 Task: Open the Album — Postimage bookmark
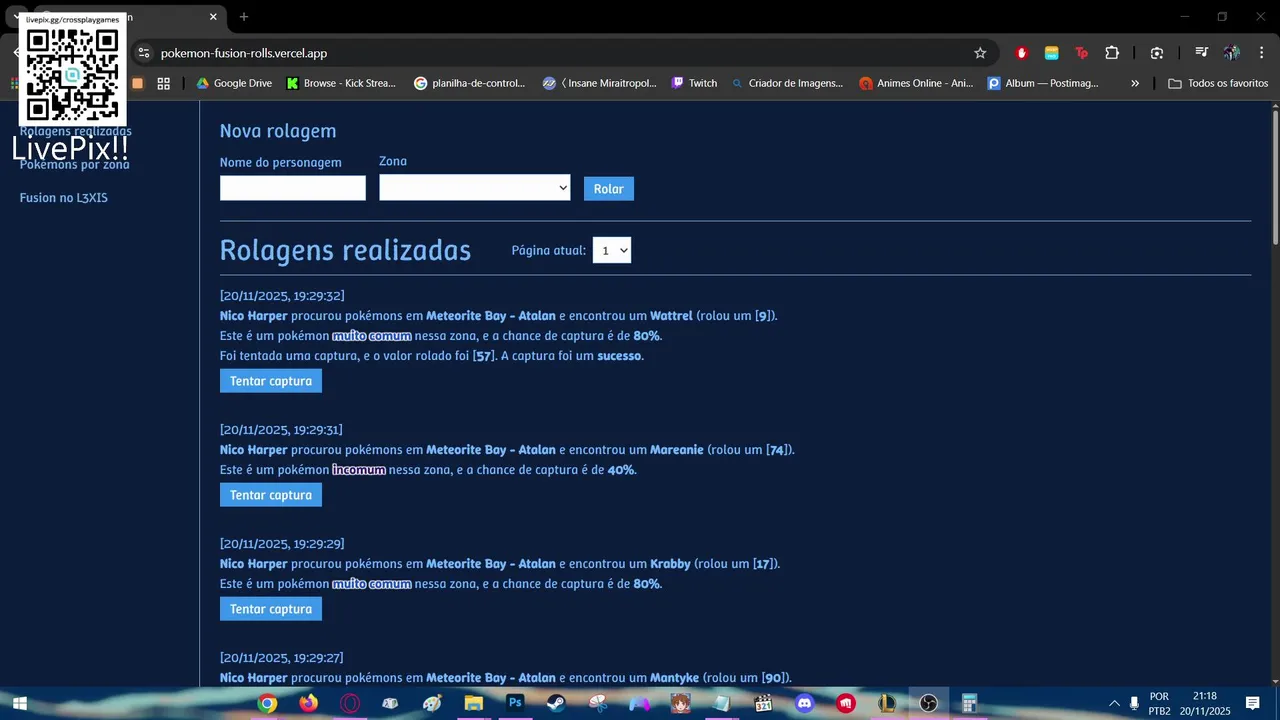click(1043, 83)
